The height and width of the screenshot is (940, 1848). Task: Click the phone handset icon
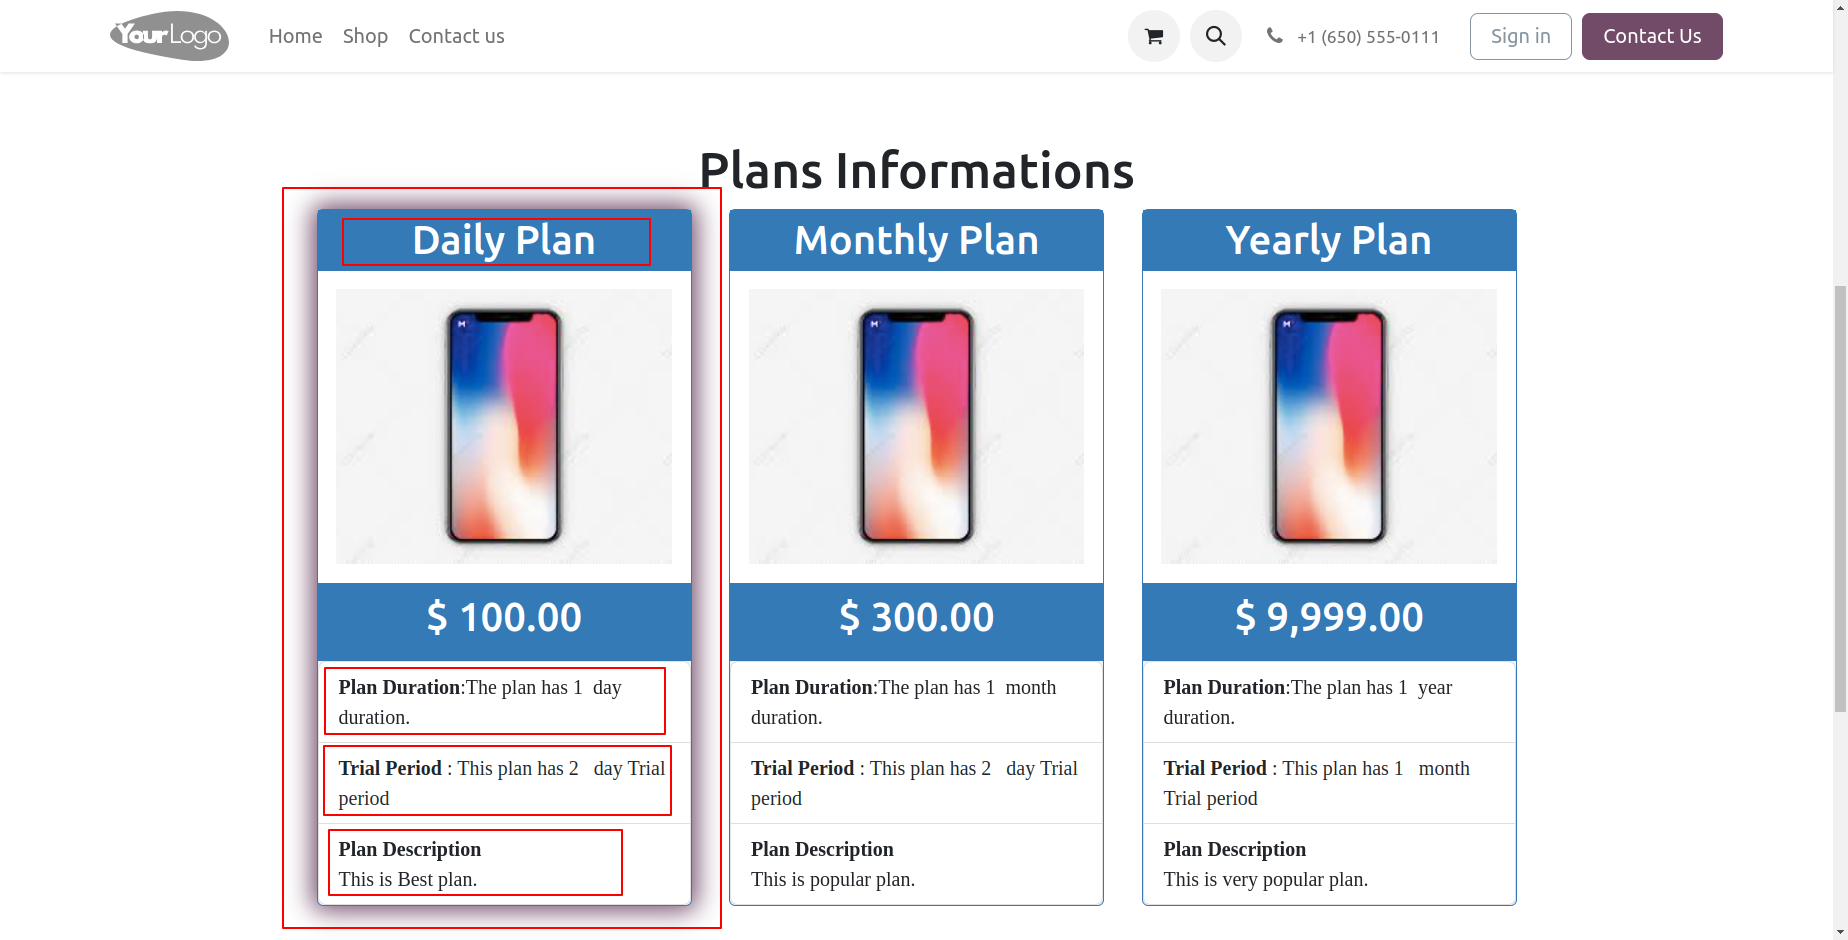(1274, 36)
